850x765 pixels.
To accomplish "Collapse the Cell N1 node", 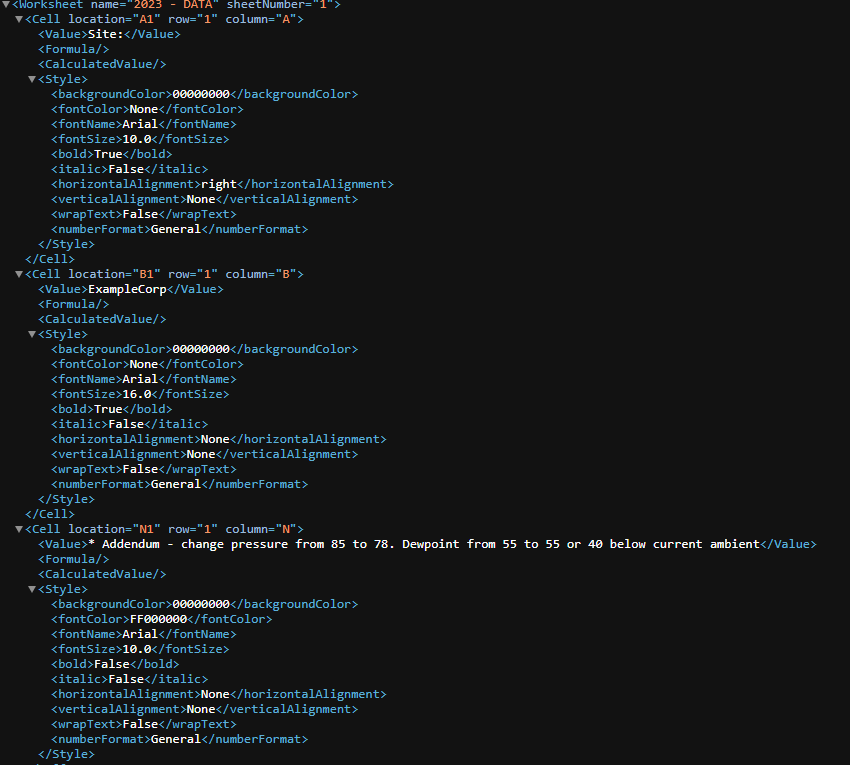I will point(19,529).
